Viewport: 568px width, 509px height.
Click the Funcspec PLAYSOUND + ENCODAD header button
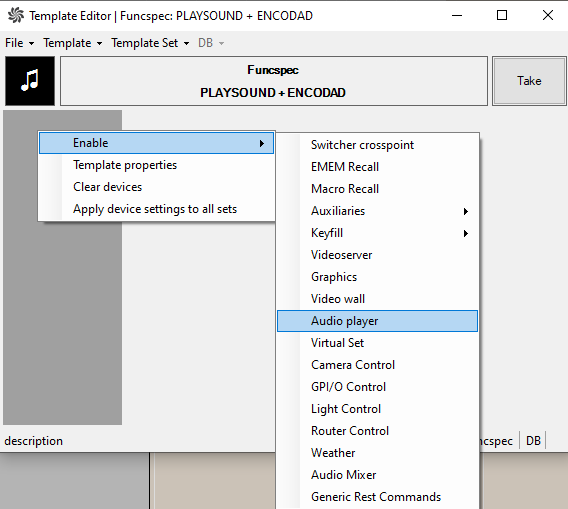pos(274,81)
